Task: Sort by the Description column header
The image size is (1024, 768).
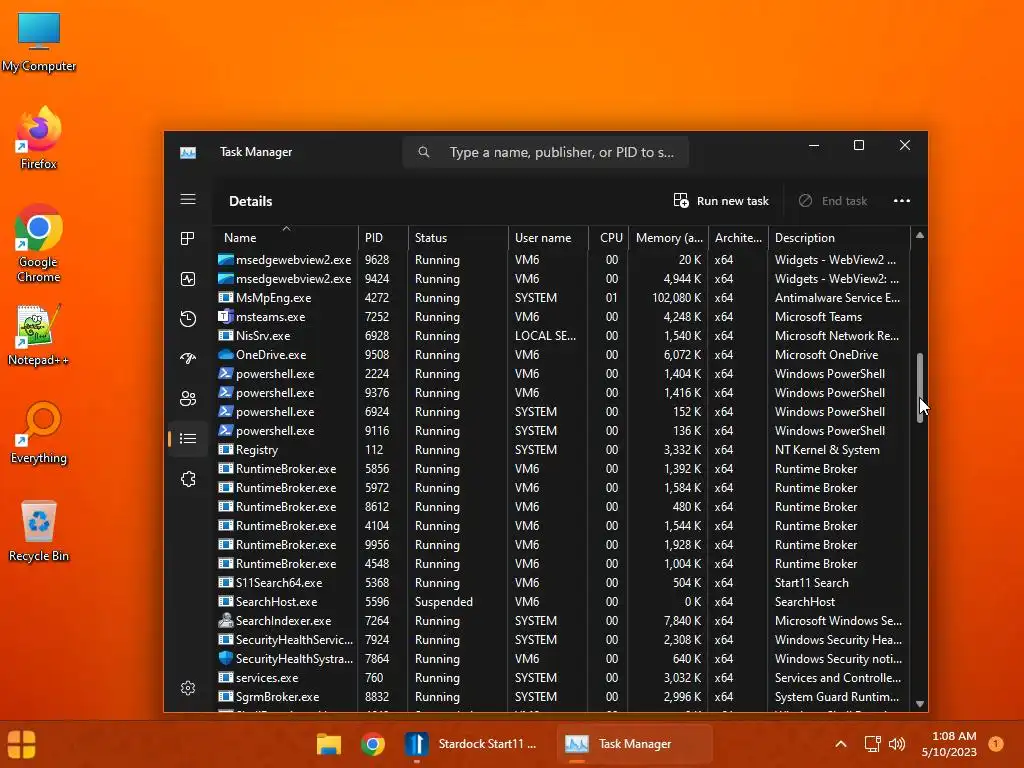Action: pyautogui.click(x=839, y=238)
